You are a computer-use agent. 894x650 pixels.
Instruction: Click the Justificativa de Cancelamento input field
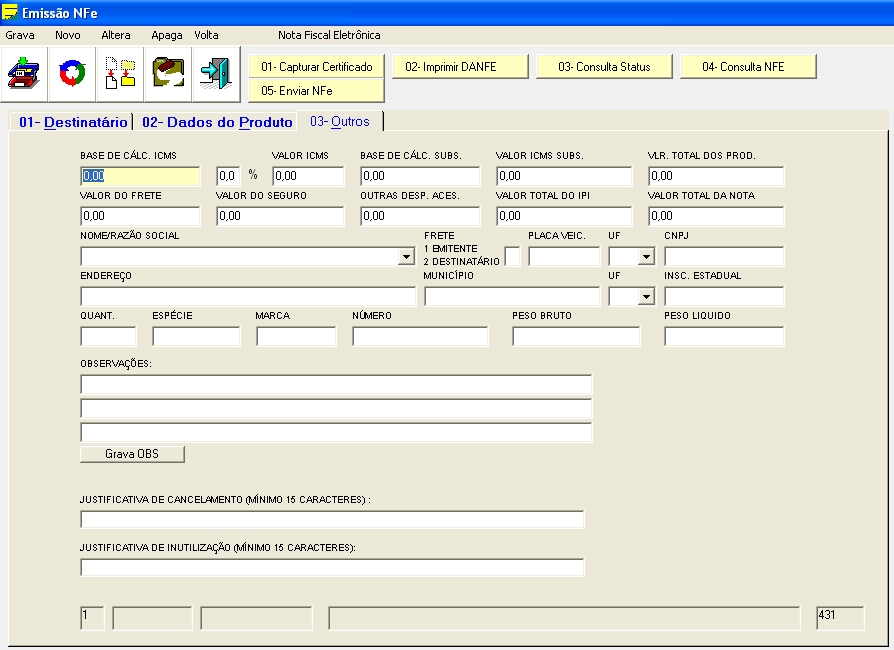(332, 520)
